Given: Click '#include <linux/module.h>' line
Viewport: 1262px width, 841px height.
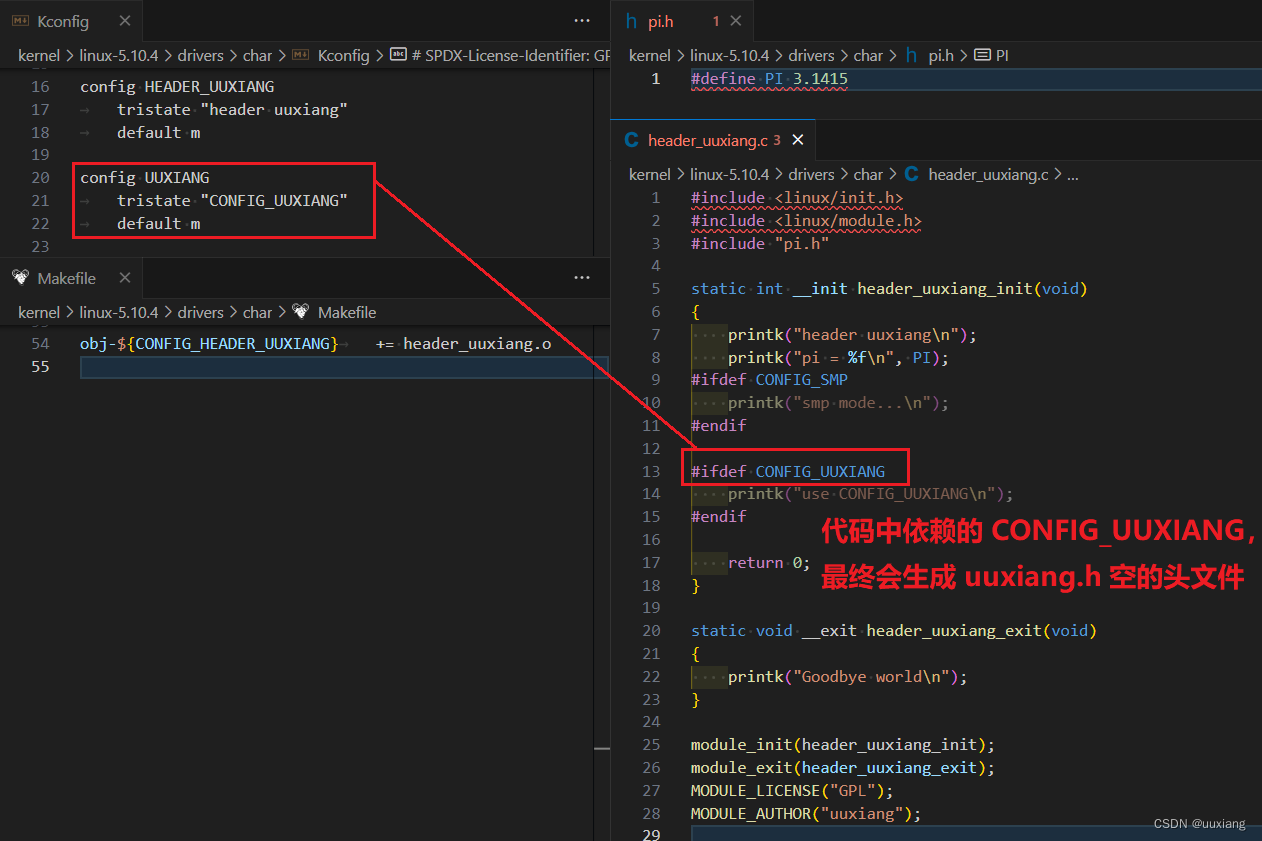Looking at the screenshot, I should 806,221.
